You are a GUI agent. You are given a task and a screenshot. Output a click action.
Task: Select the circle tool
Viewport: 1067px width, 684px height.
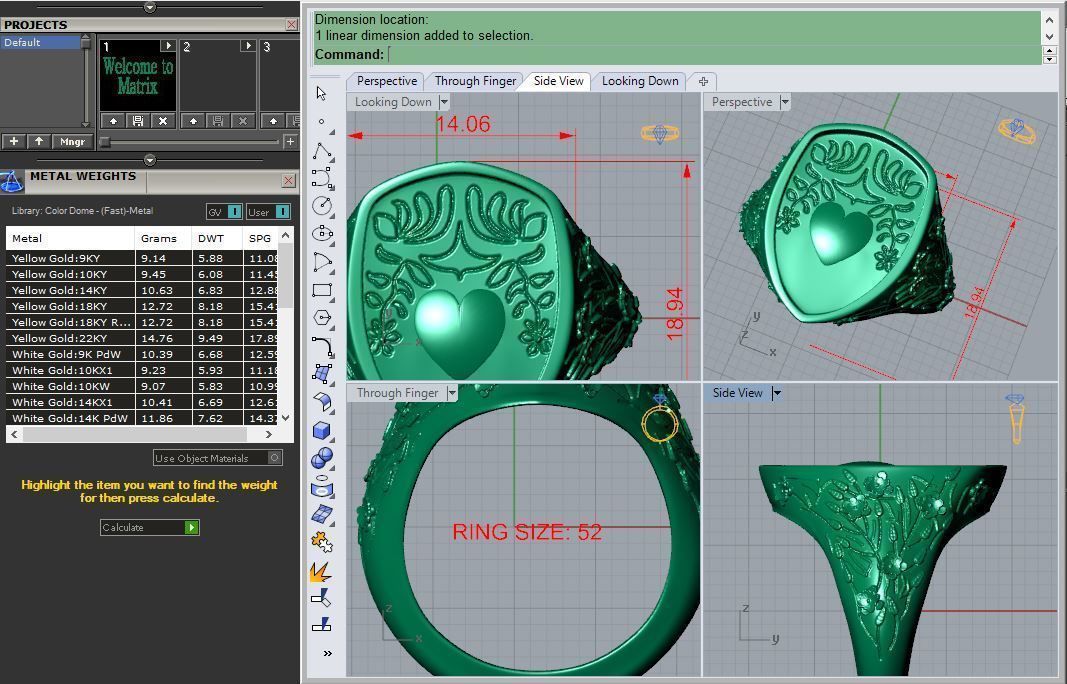click(322, 206)
